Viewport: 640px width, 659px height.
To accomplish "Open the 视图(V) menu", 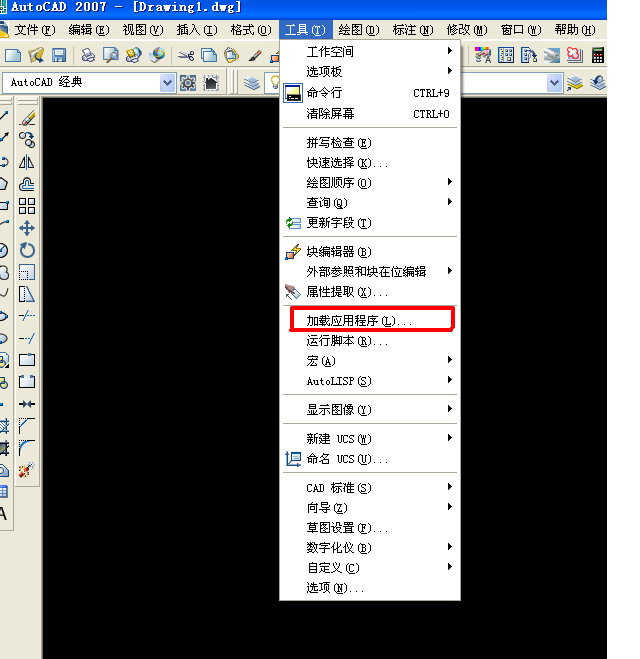I will [143, 30].
